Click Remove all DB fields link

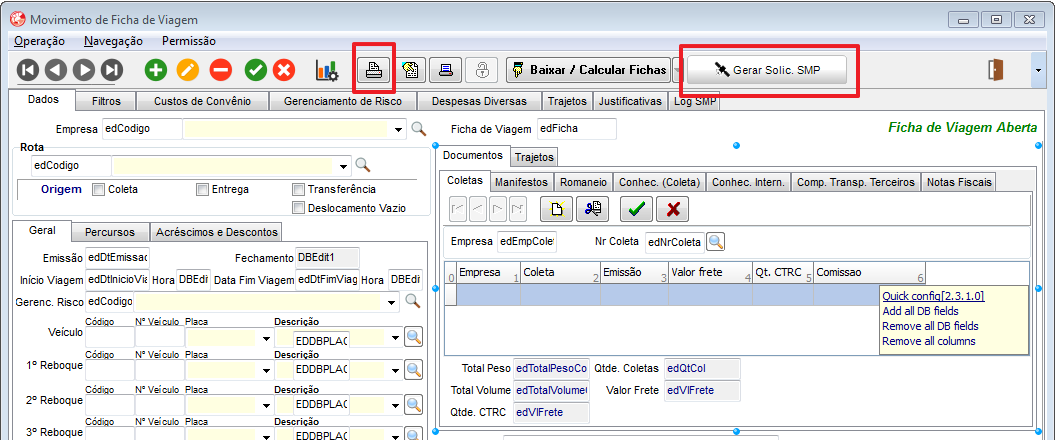(930, 326)
